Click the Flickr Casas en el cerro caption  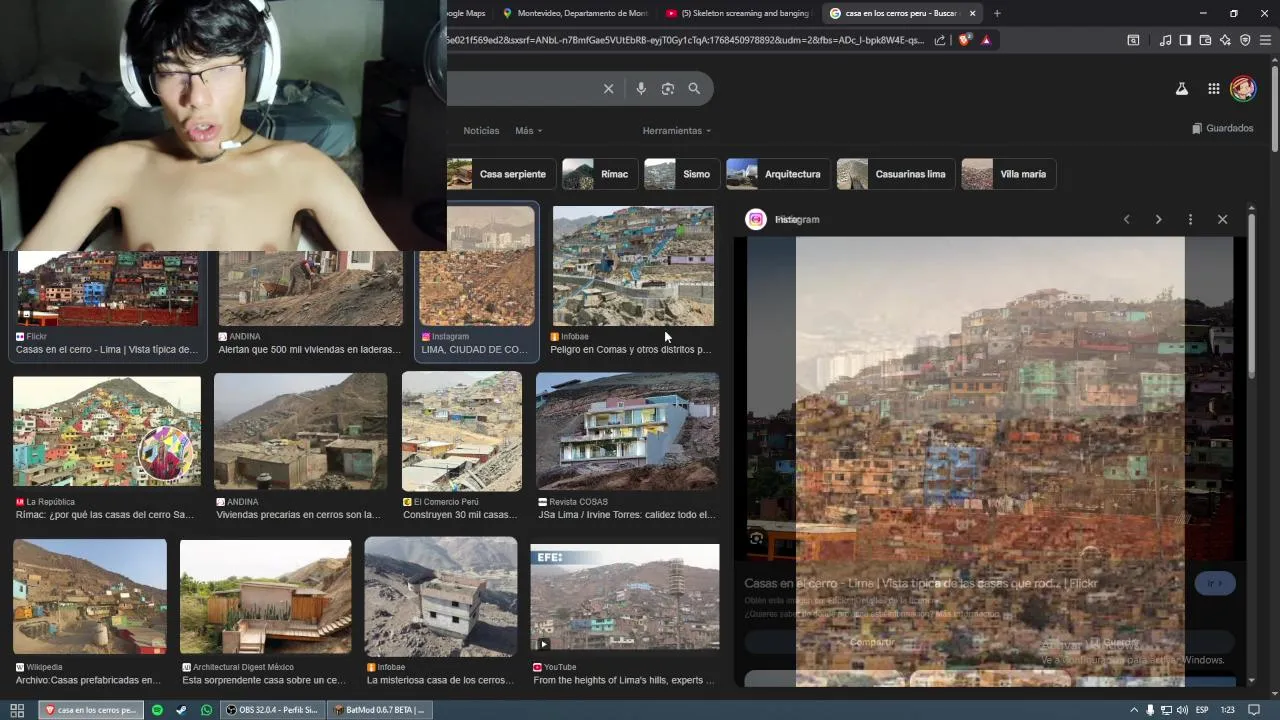coord(106,350)
